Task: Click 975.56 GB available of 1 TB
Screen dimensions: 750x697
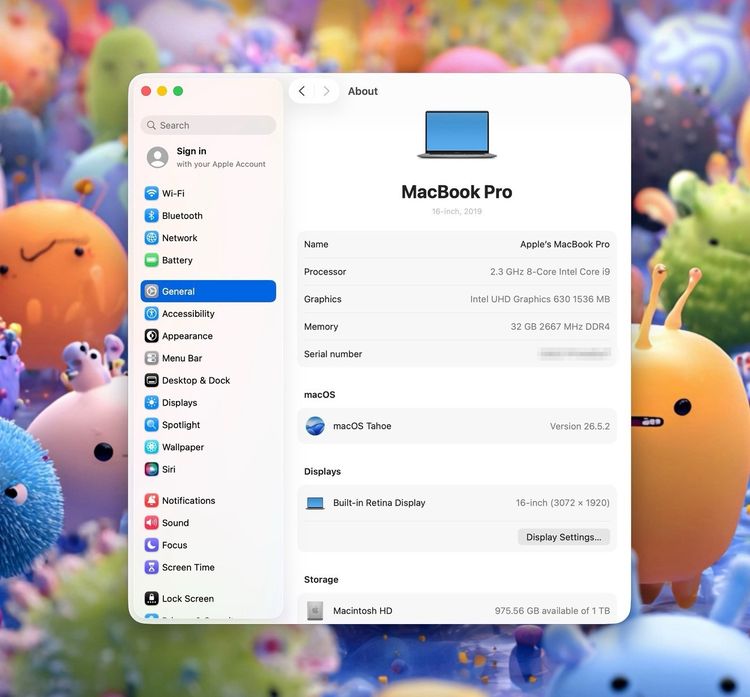Action: (552, 611)
